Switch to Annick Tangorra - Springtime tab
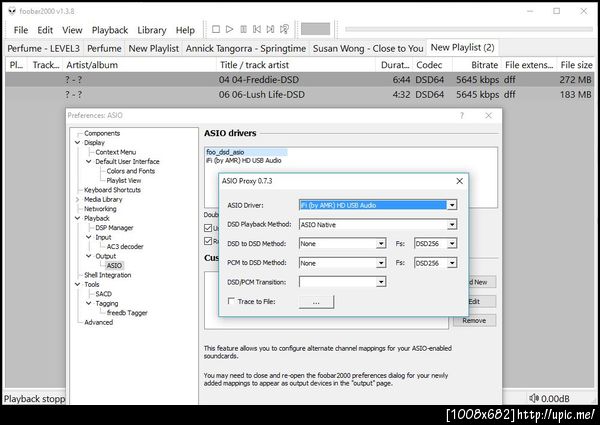The width and height of the screenshot is (600, 425). point(246,49)
